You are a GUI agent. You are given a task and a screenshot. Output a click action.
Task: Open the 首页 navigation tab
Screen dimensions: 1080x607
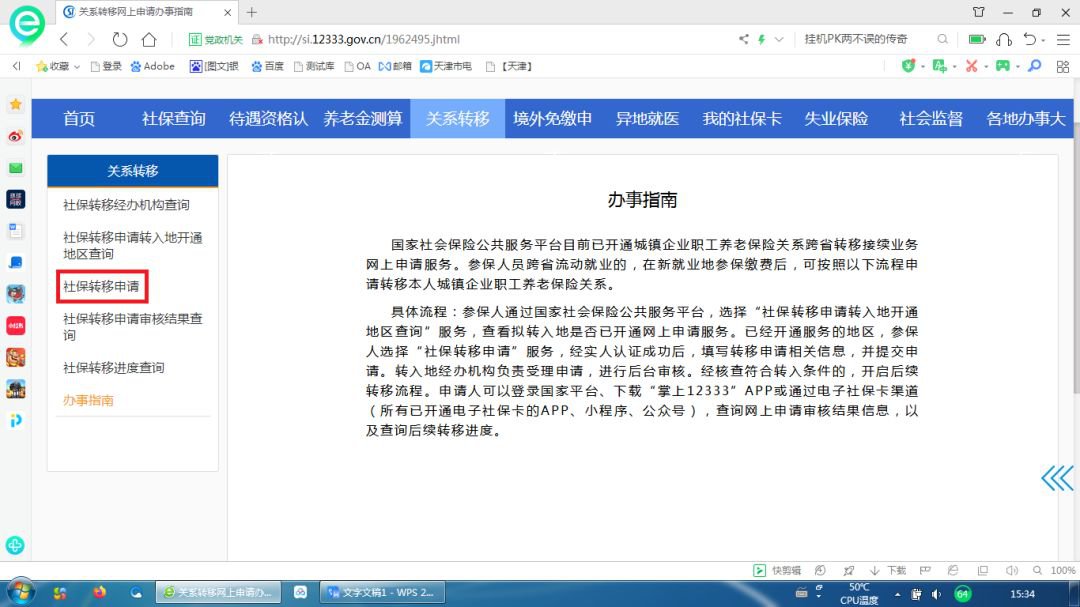tap(79, 119)
